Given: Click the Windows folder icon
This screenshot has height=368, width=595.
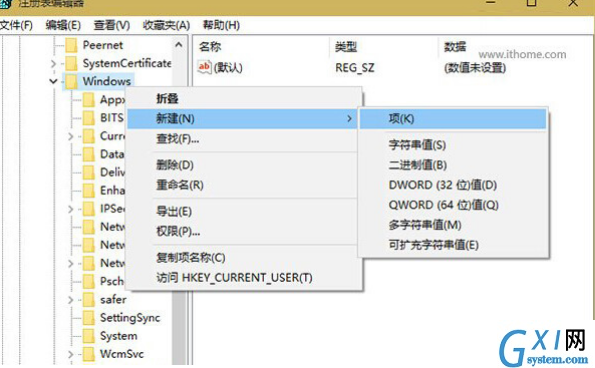Looking at the screenshot, I should 71,82.
